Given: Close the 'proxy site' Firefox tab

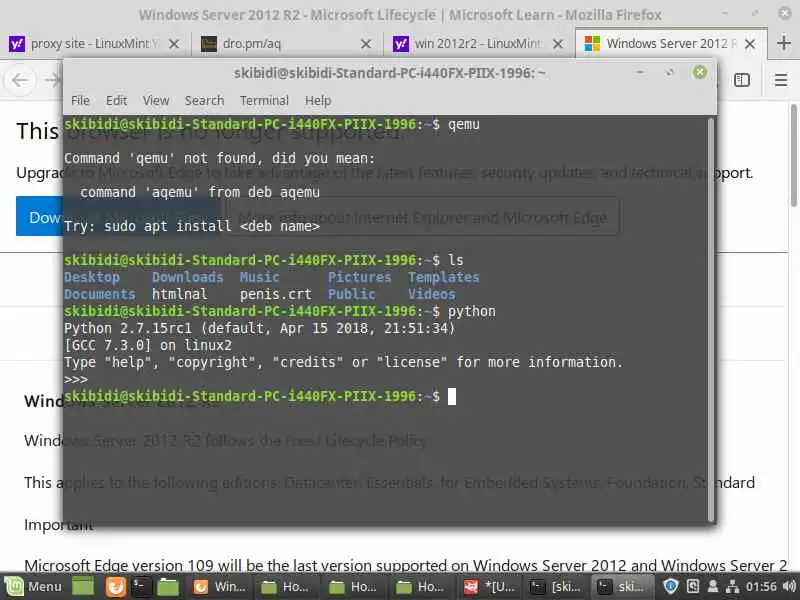Looking at the screenshot, I should click(x=174, y=44).
